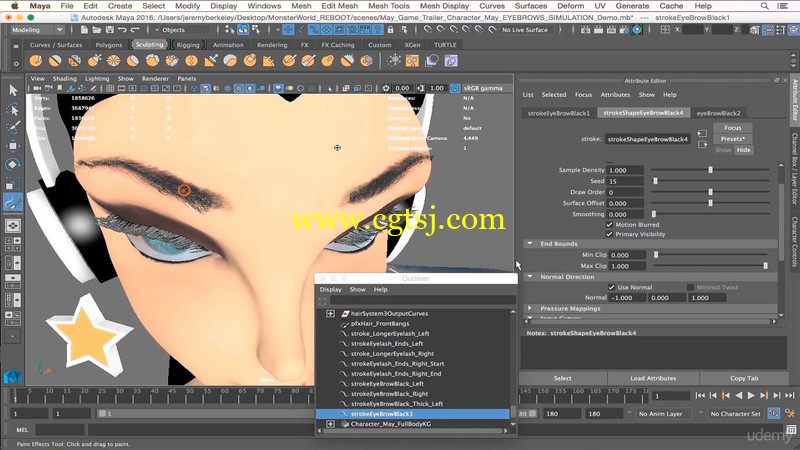Activate the Paint Effects brush tool
This screenshot has width=800, height=450.
[13, 202]
